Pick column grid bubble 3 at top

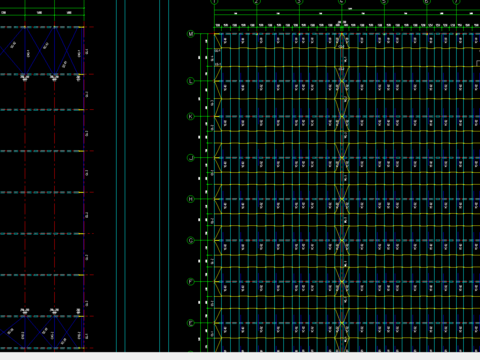click(299, 2)
